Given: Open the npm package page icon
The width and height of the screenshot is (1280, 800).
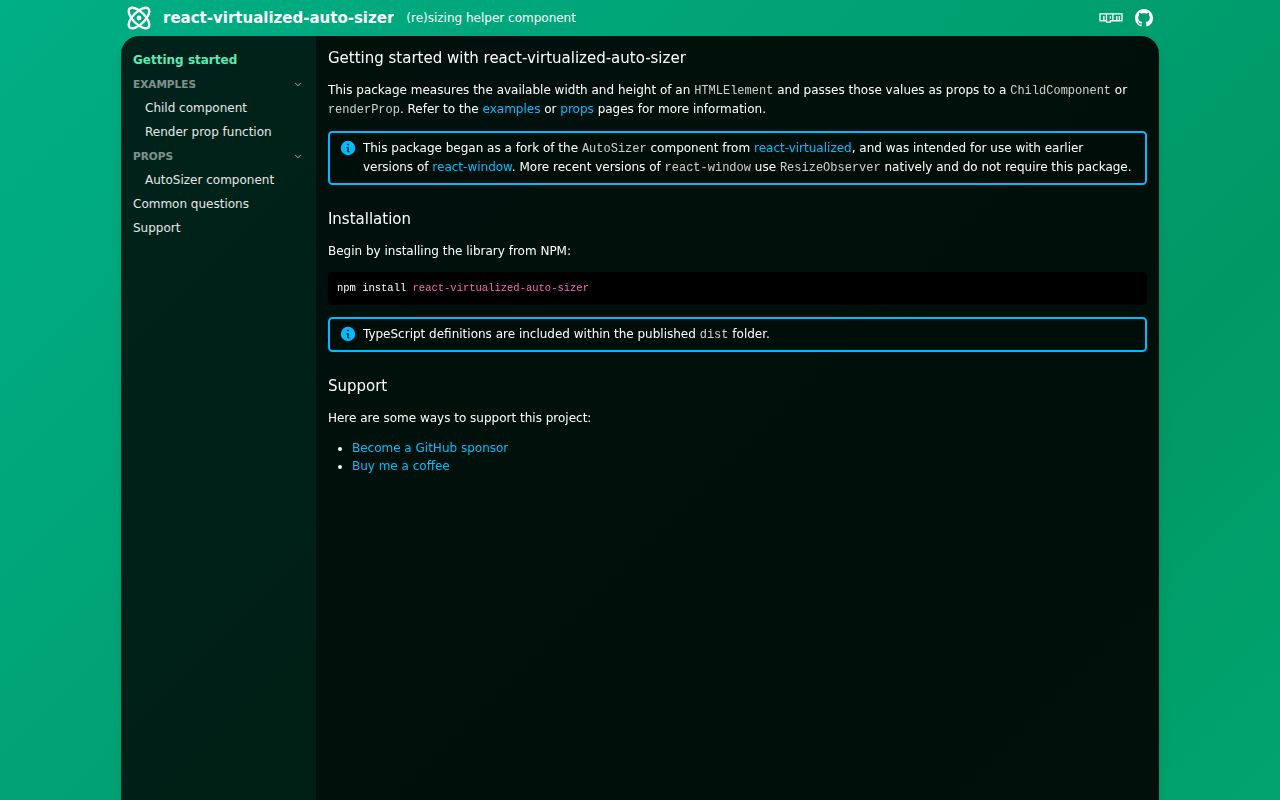Looking at the screenshot, I should pyautogui.click(x=1111, y=18).
